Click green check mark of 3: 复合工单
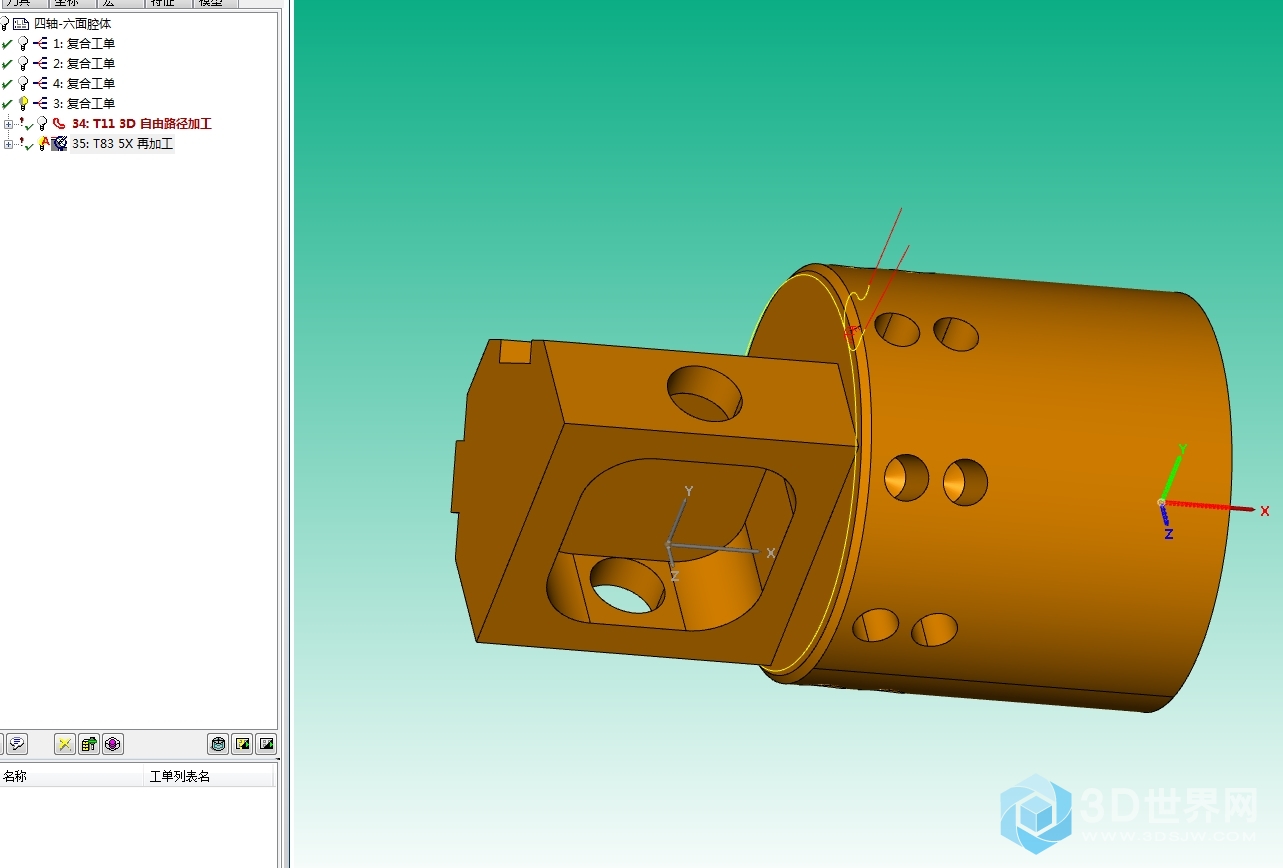Image resolution: width=1283 pixels, height=868 pixels. tap(7, 104)
